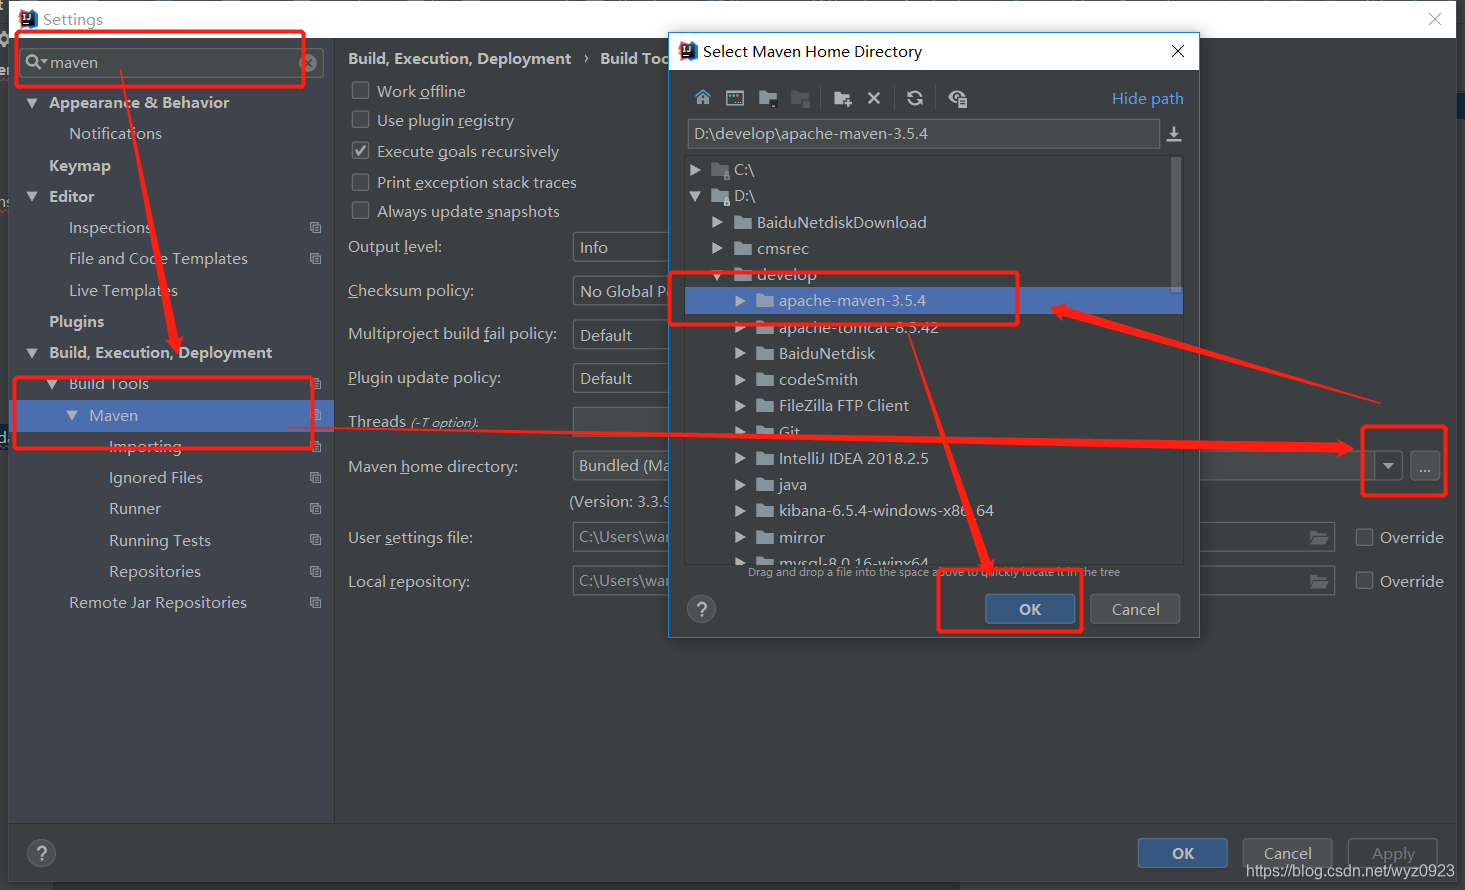Tick Override for User settings file

coord(1364,537)
